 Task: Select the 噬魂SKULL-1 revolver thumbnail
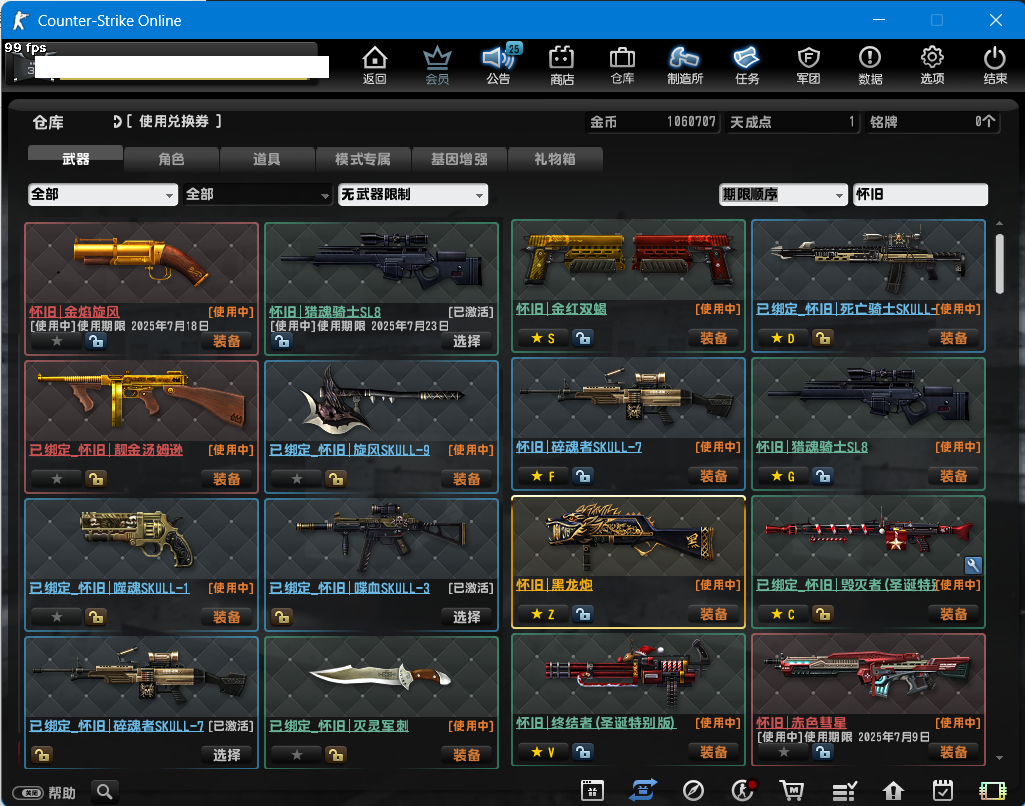point(139,537)
